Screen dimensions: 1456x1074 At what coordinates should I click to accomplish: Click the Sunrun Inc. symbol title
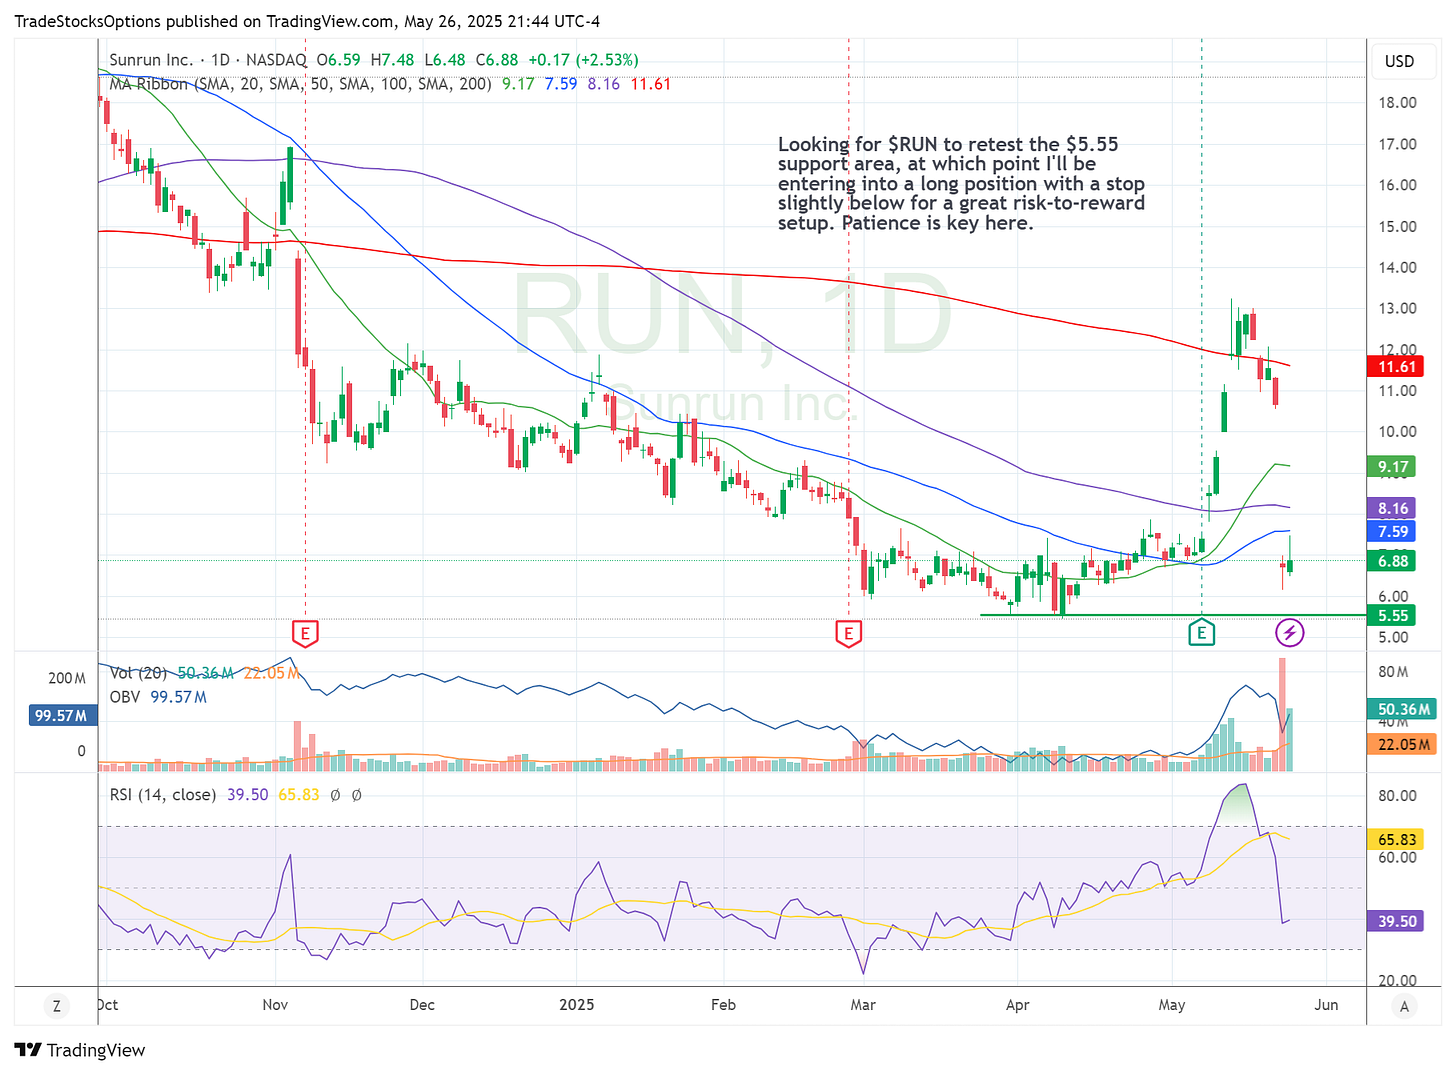150,60
